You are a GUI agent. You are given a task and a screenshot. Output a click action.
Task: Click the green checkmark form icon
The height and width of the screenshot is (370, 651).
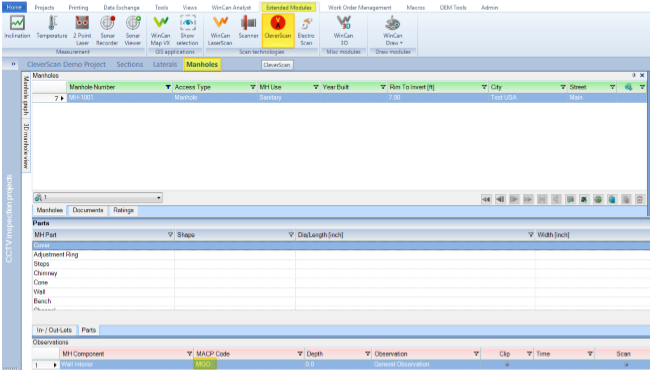[x=570, y=199]
